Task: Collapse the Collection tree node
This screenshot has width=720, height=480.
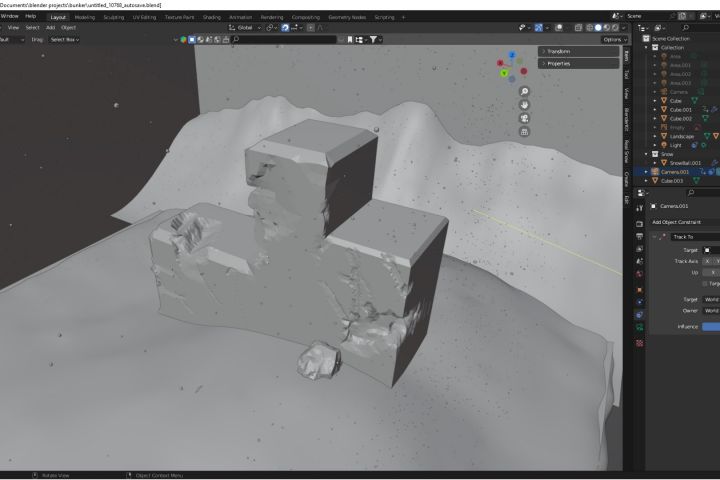Action: [x=647, y=47]
